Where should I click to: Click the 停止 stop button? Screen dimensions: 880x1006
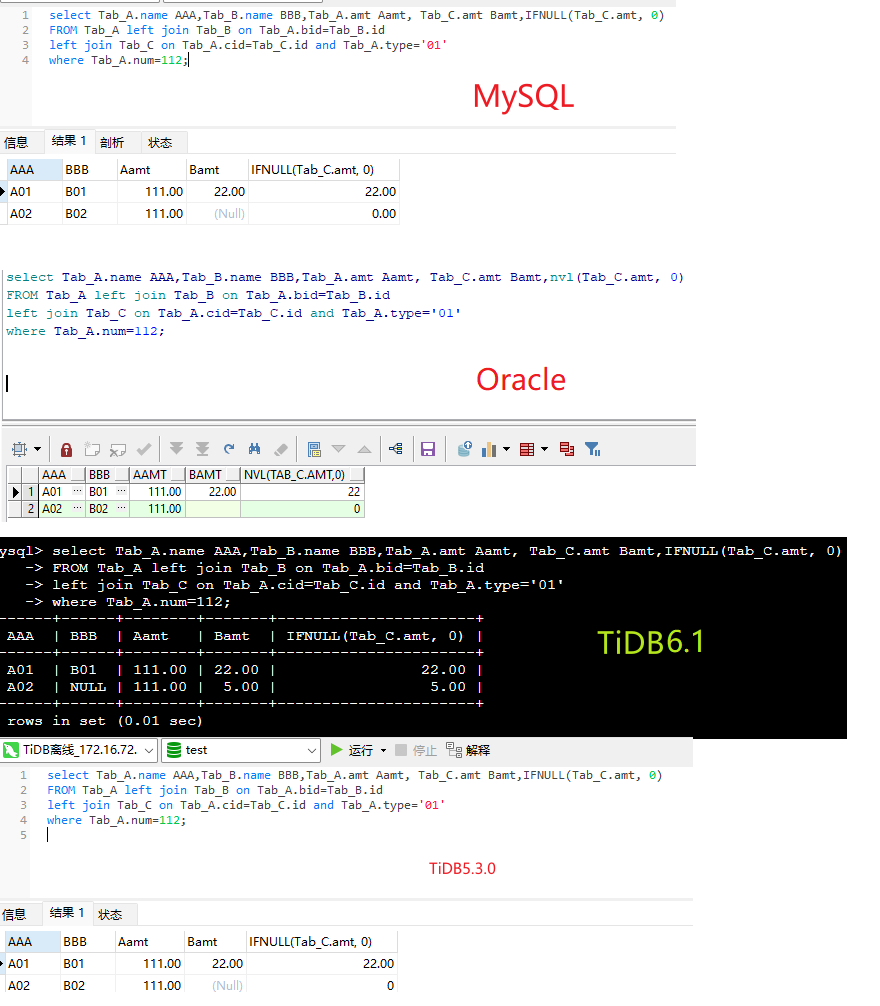point(416,750)
